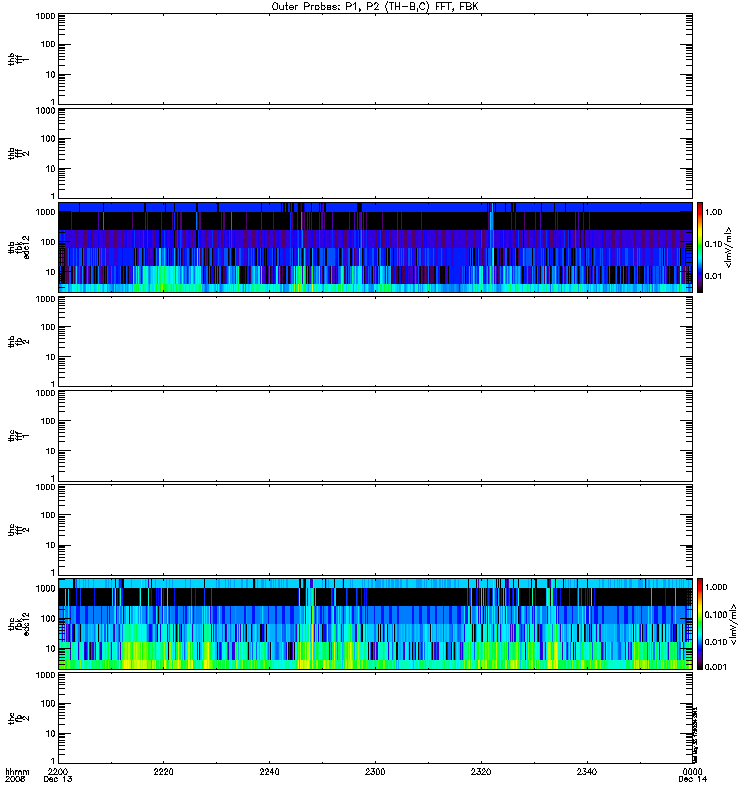750x800 pixels.
Task: Click the '2320' time axis label
Action: tap(481, 771)
